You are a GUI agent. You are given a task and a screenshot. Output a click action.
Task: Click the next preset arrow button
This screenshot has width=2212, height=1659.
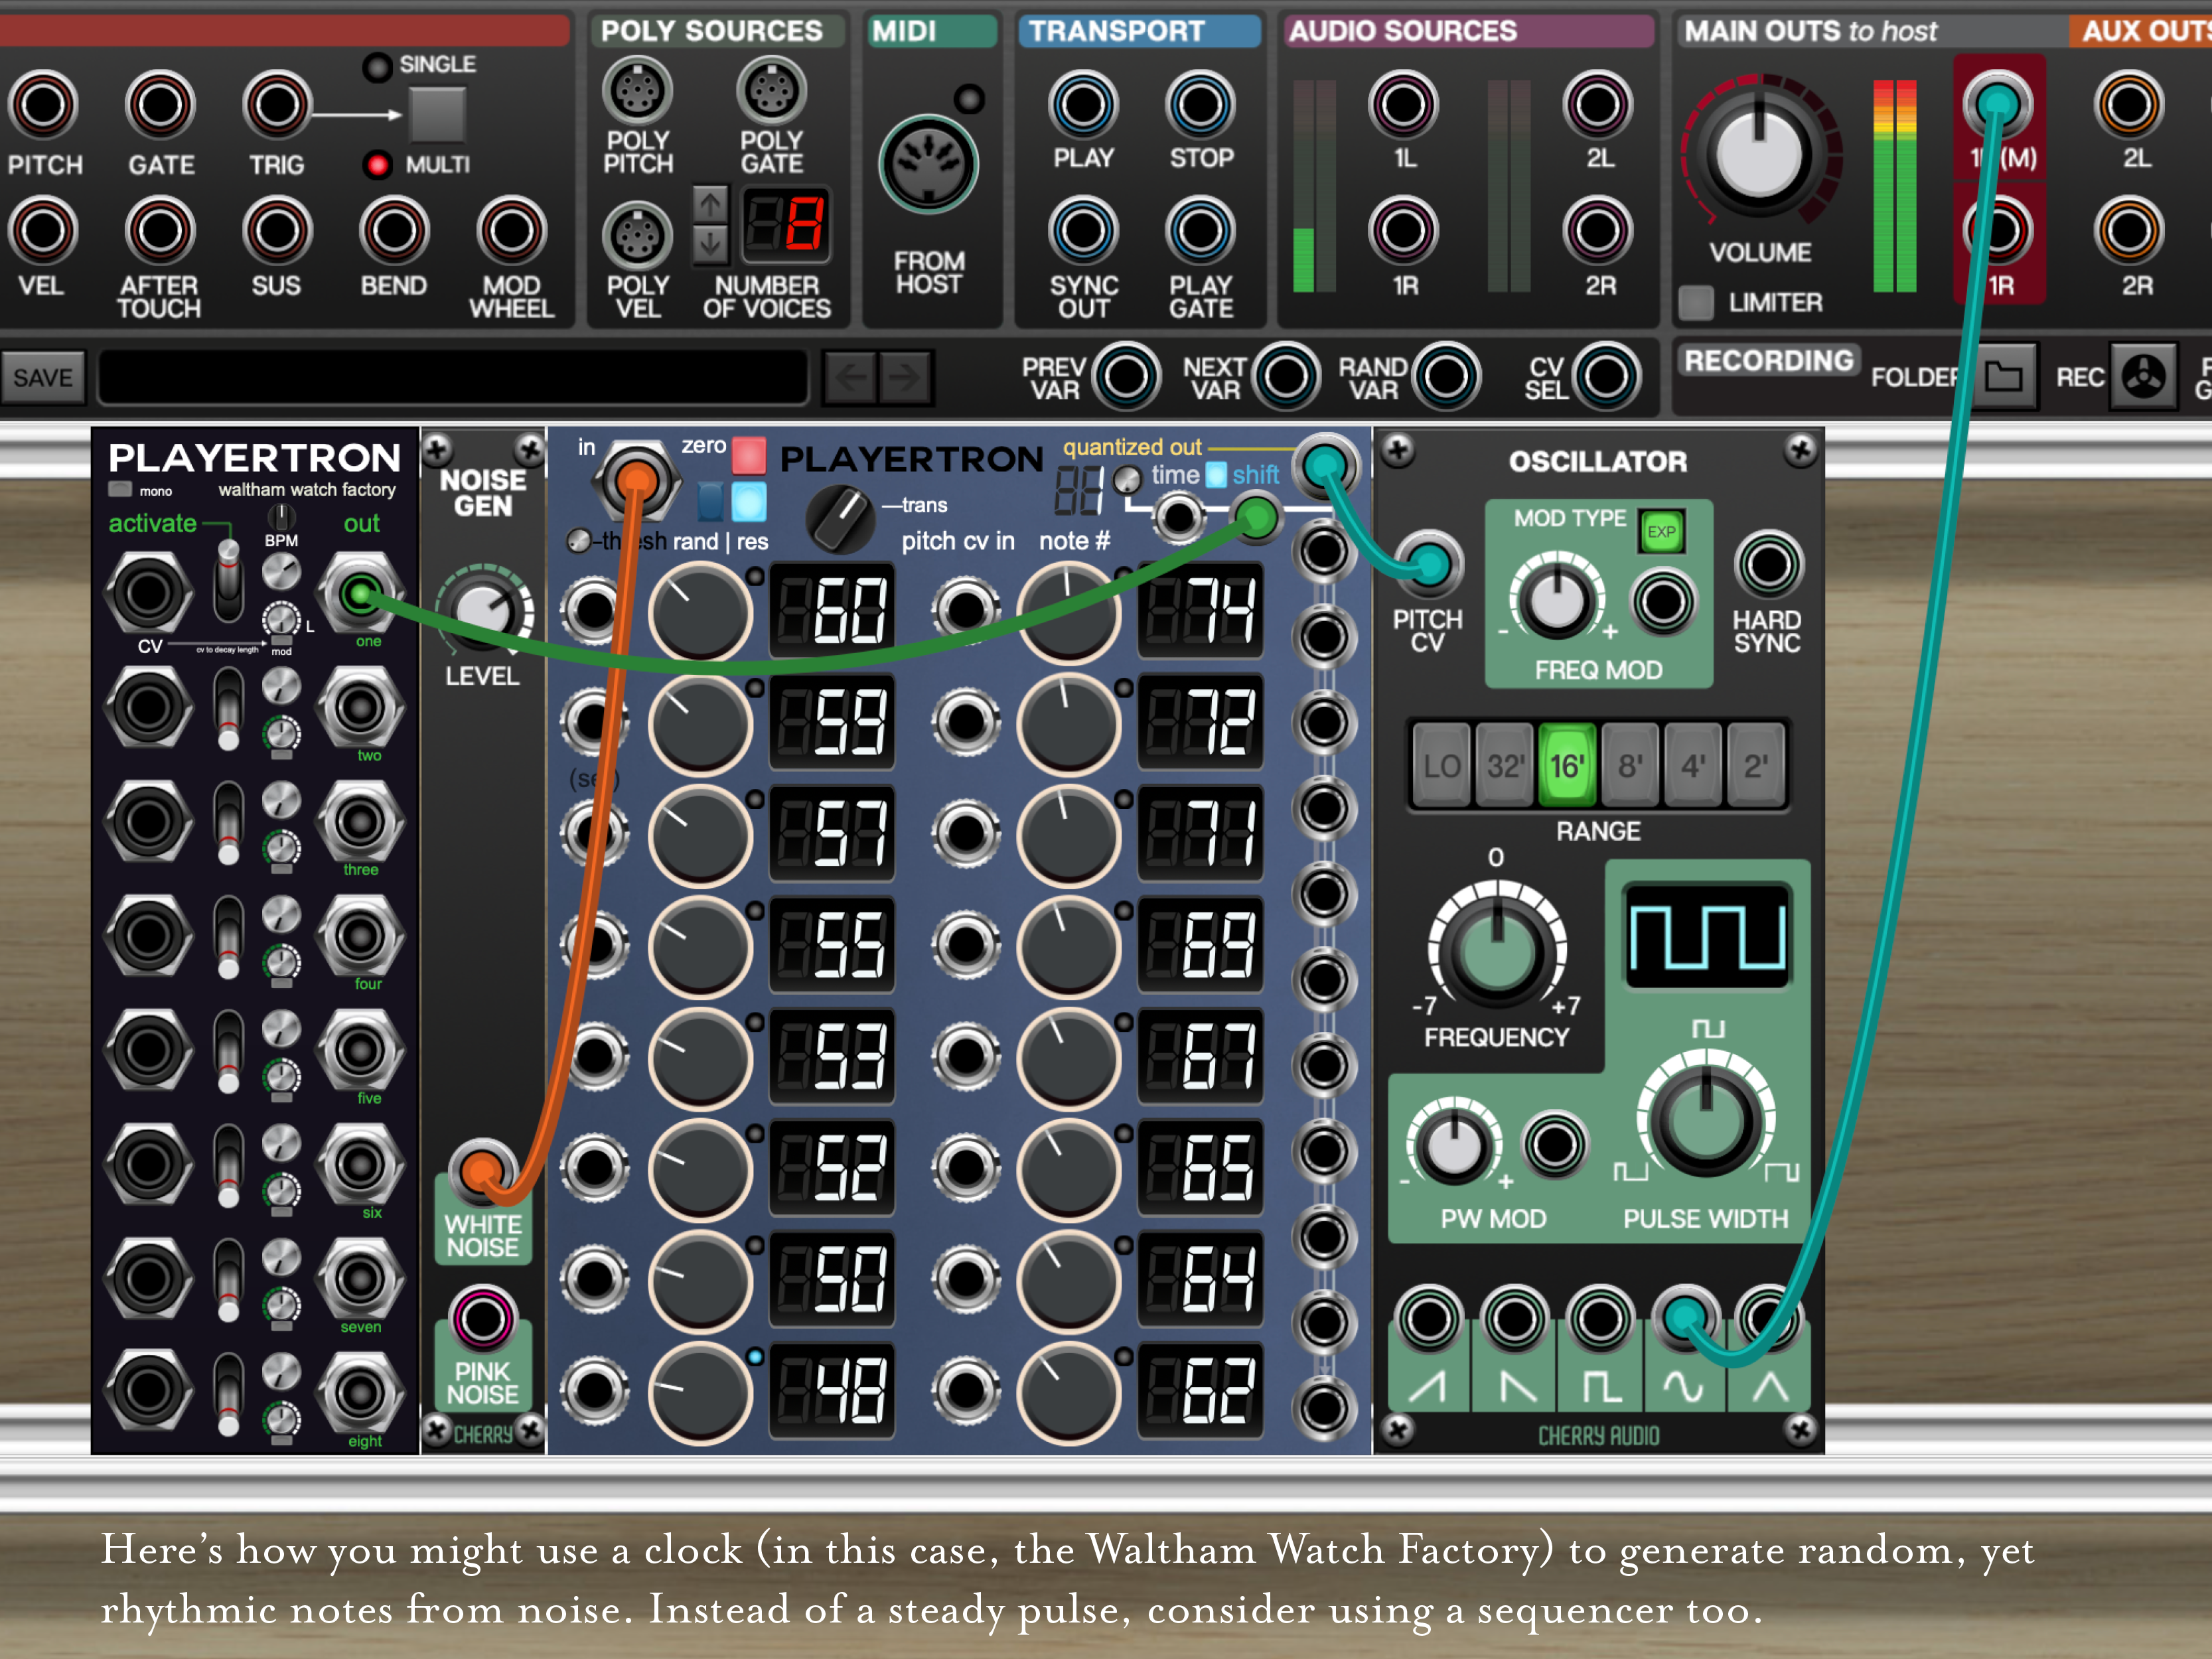click(x=906, y=378)
